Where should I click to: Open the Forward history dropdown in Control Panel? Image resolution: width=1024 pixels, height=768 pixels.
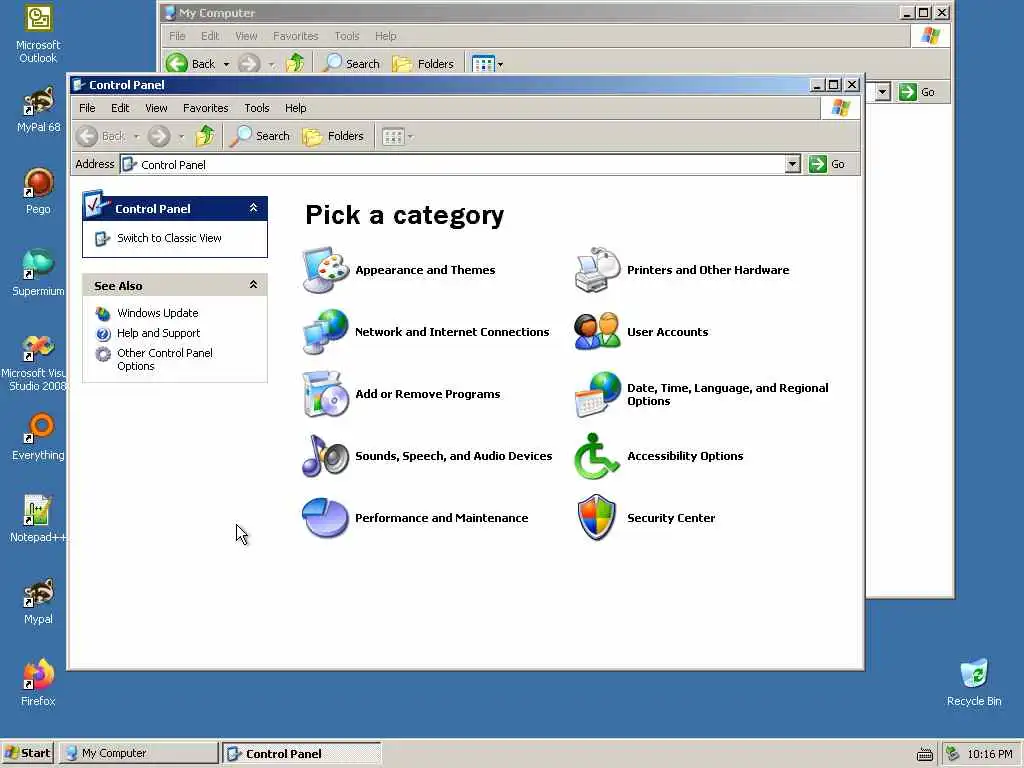182,136
